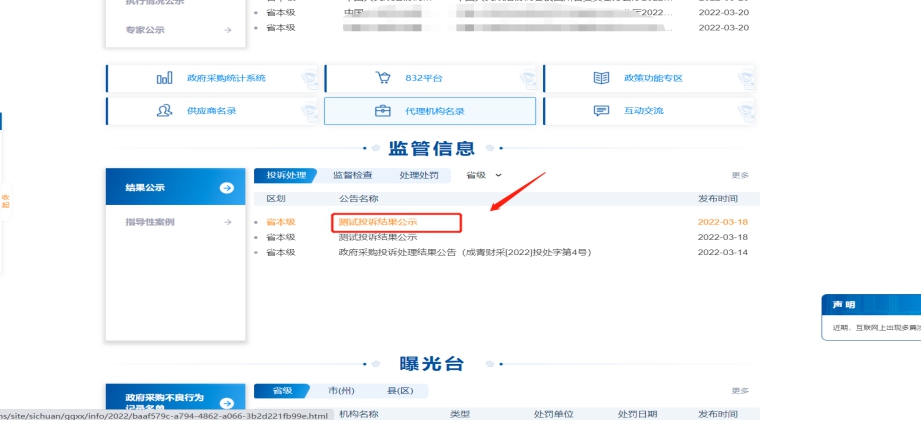Click the 声明 notice panel on the right
Screen dimensions: 921x421
pos(870,317)
